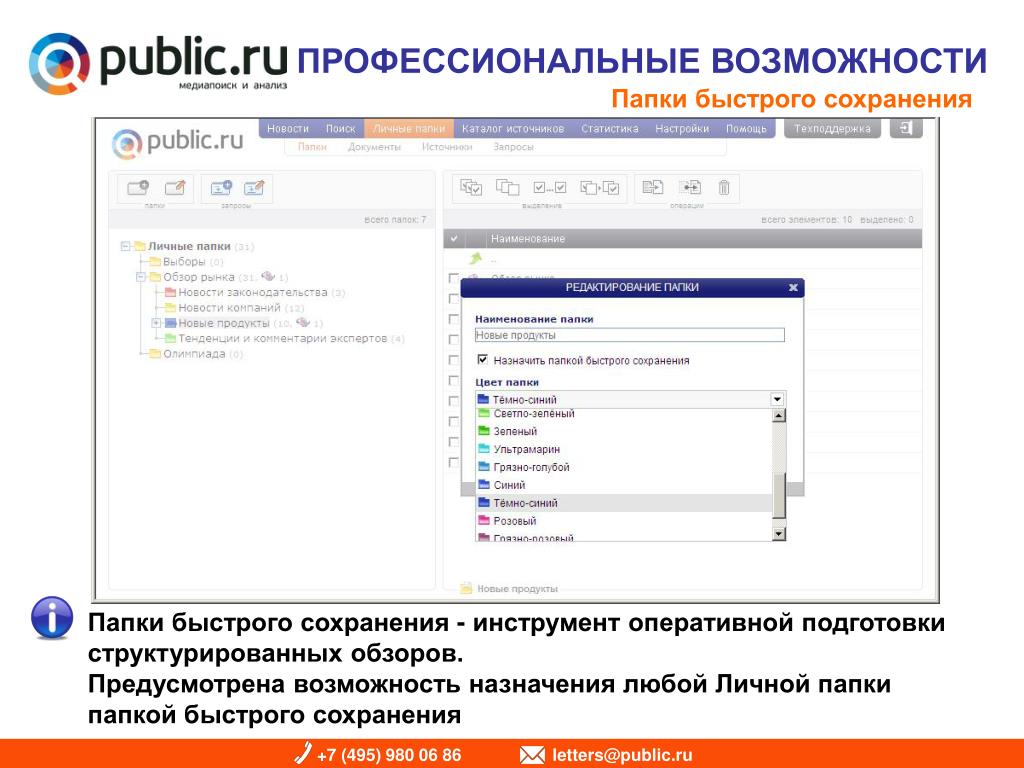This screenshot has width=1024, height=768.
Task: Click the green Тенденции folder icon
Action: click(x=170, y=338)
